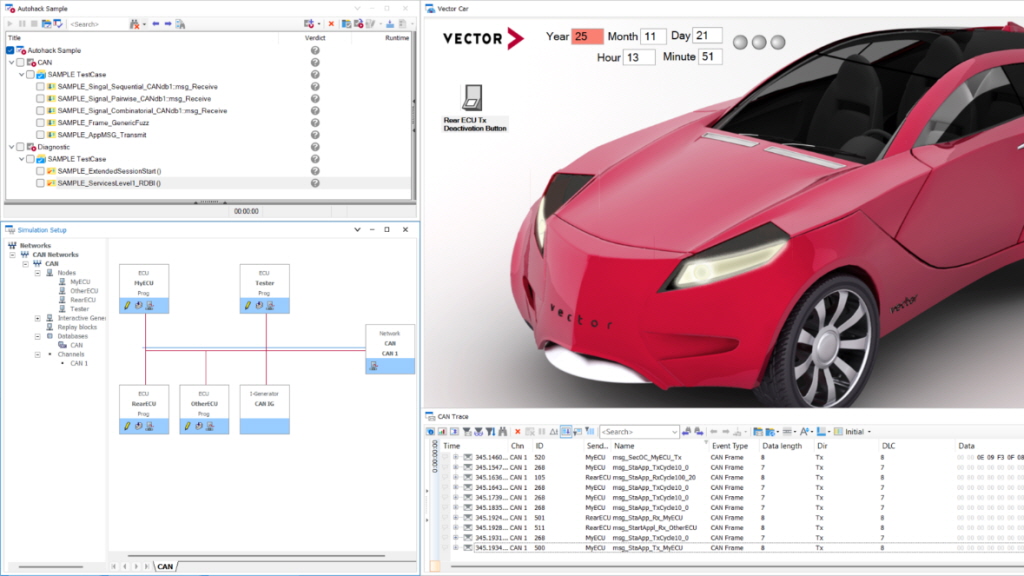
Task: Click the Rear ECU Tx Deactivation switch icon
Action: point(473,97)
